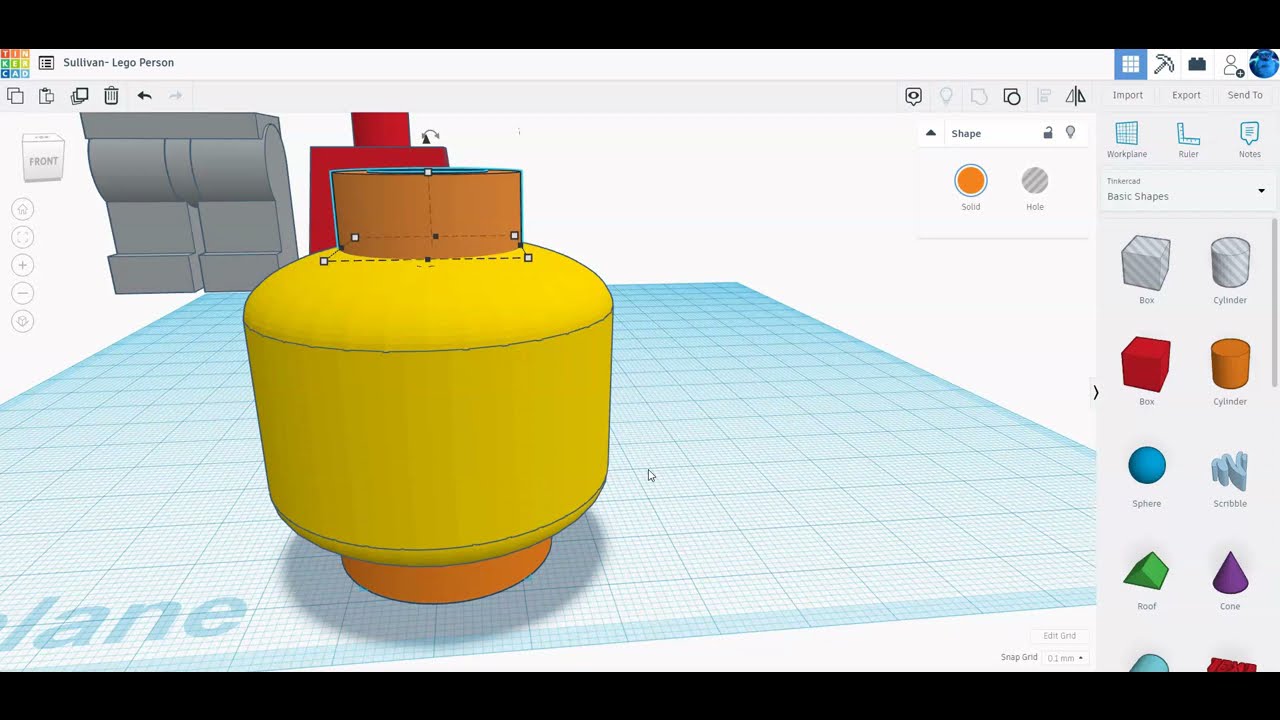The width and height of the screenshot is (1280, 720).
Task: Choose the orange Solid color swatch
Action: (971, 181)
